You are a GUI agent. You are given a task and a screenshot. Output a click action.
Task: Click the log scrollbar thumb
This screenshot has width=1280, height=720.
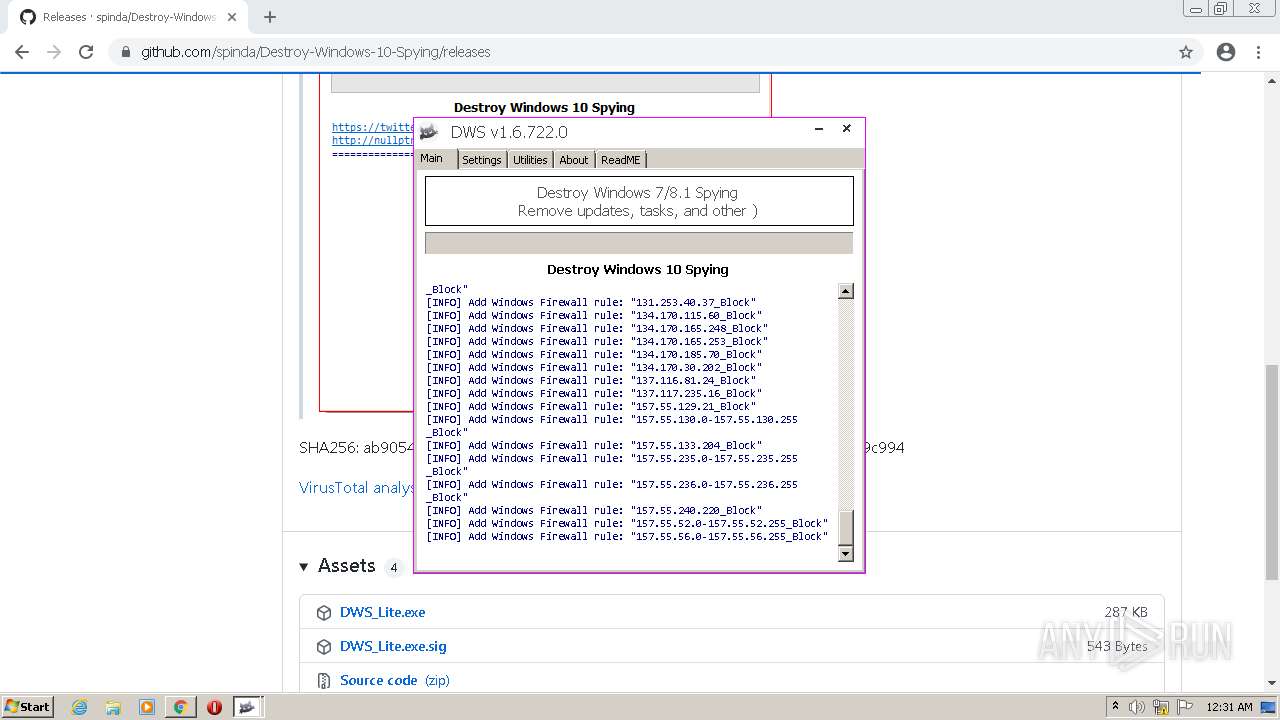coord(846,527)
